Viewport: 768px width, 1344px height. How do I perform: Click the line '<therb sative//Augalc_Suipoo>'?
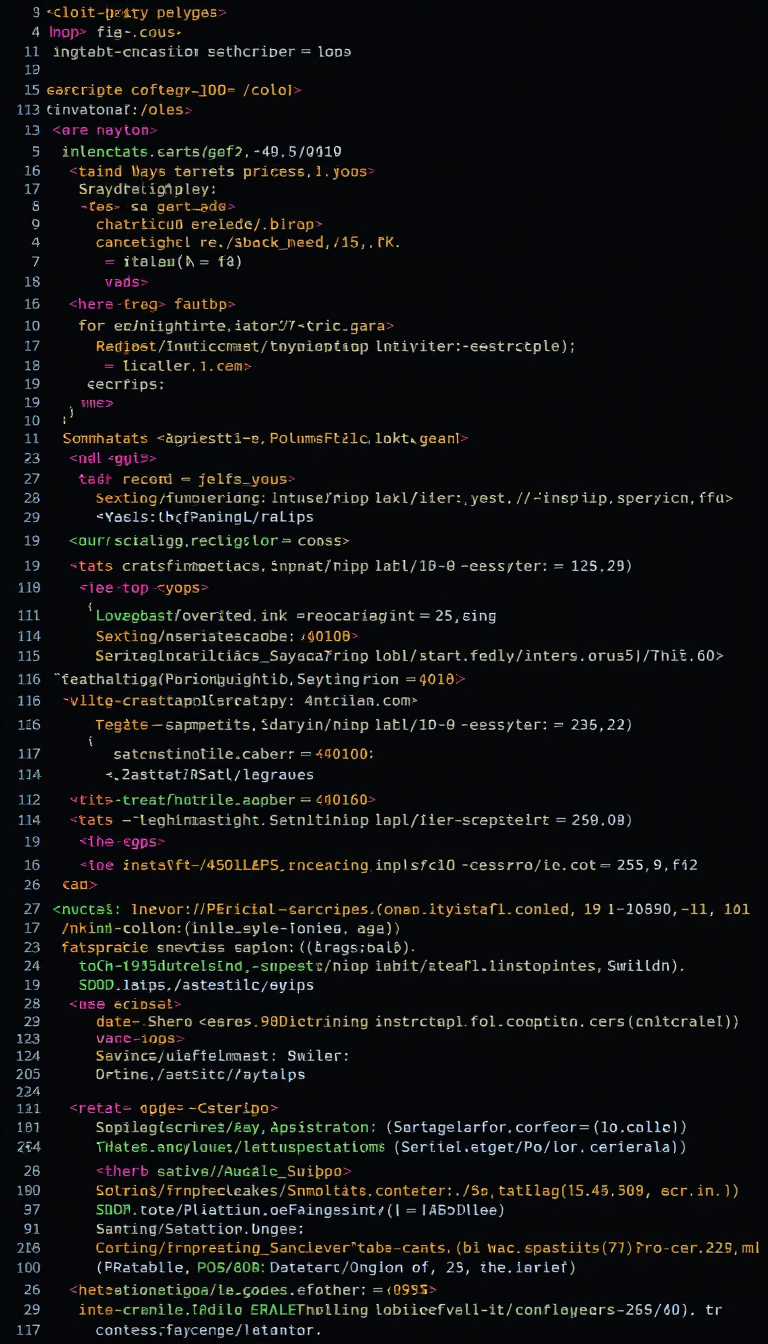[x=223, y=1170]
